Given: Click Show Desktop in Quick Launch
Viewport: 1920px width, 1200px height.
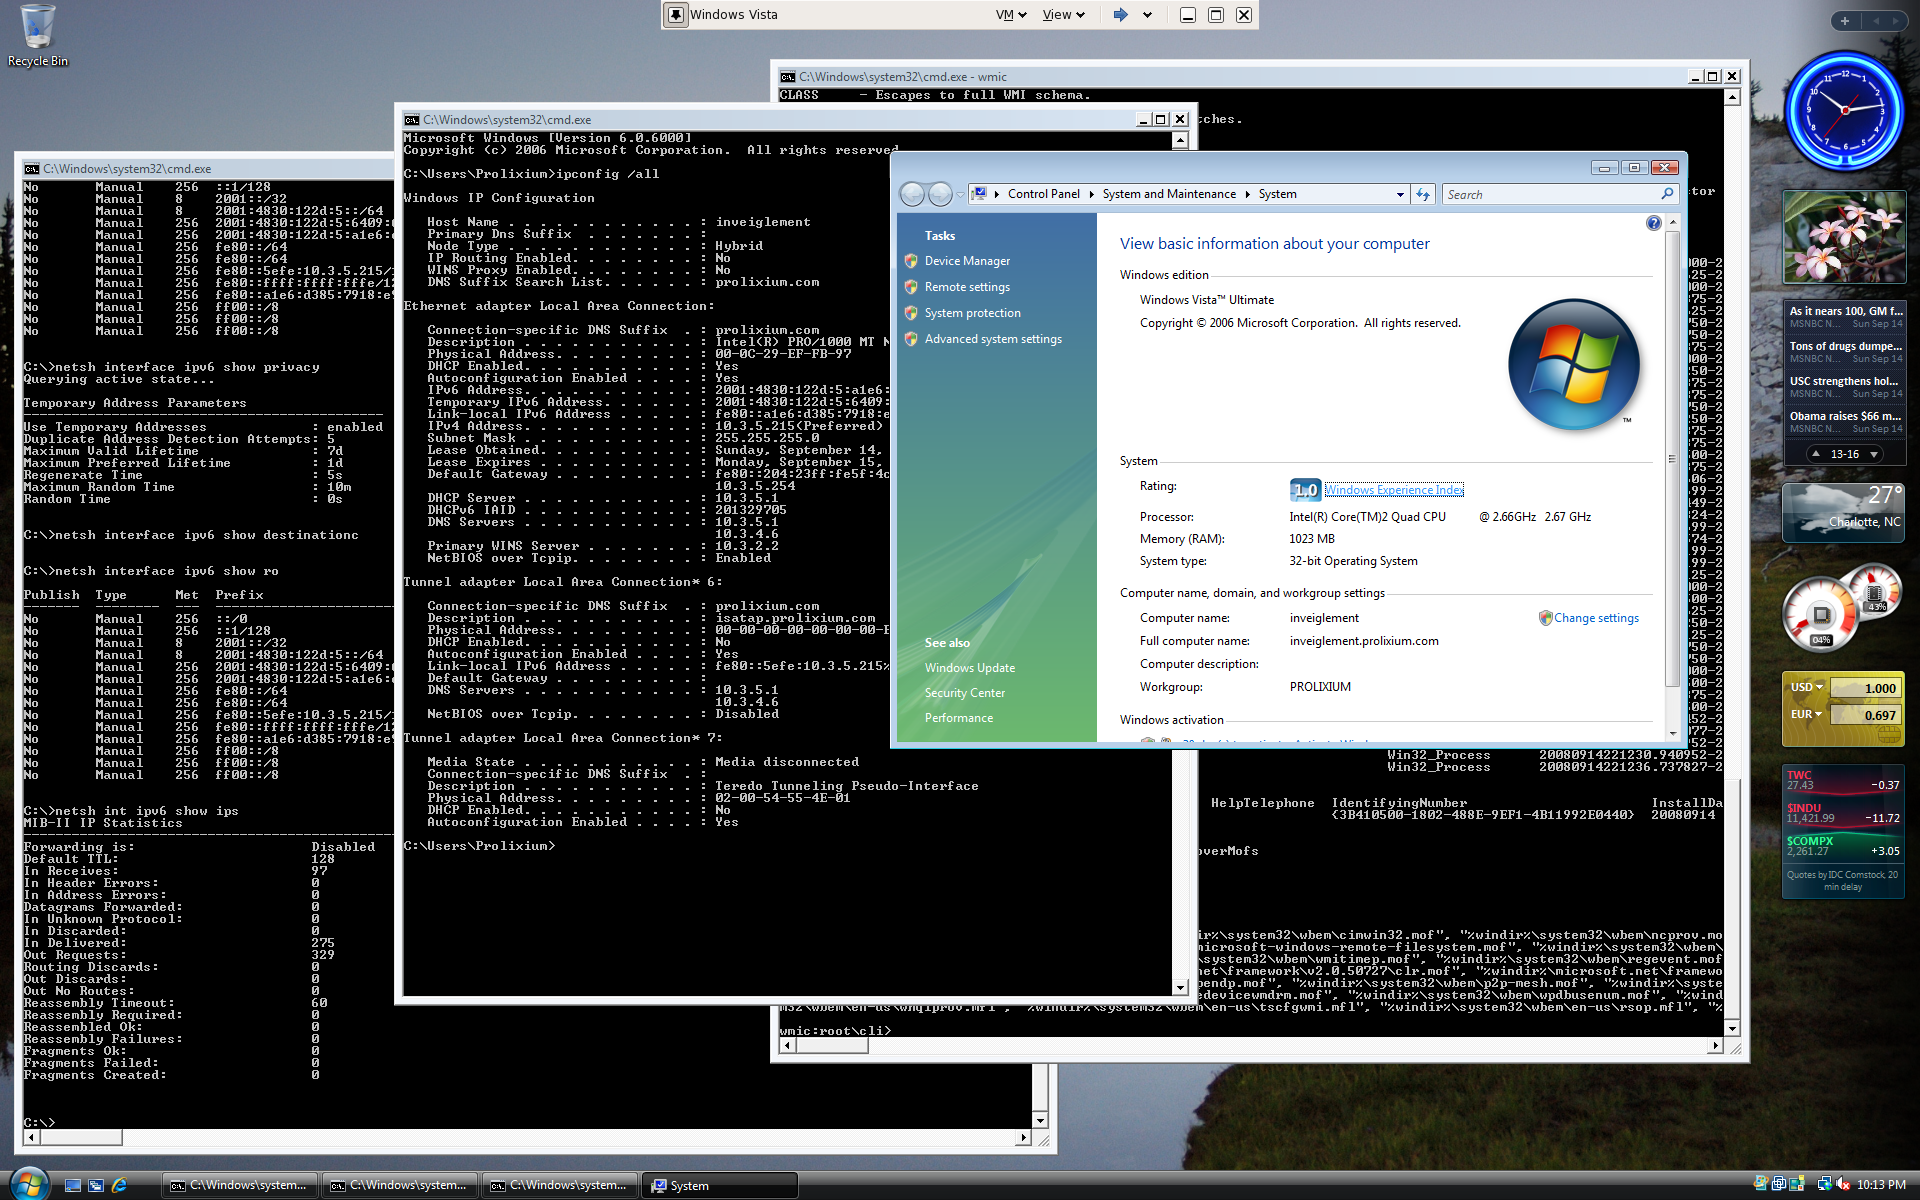Looking at the screenshot, I should pyautogui.click(x=72, y=1185).
